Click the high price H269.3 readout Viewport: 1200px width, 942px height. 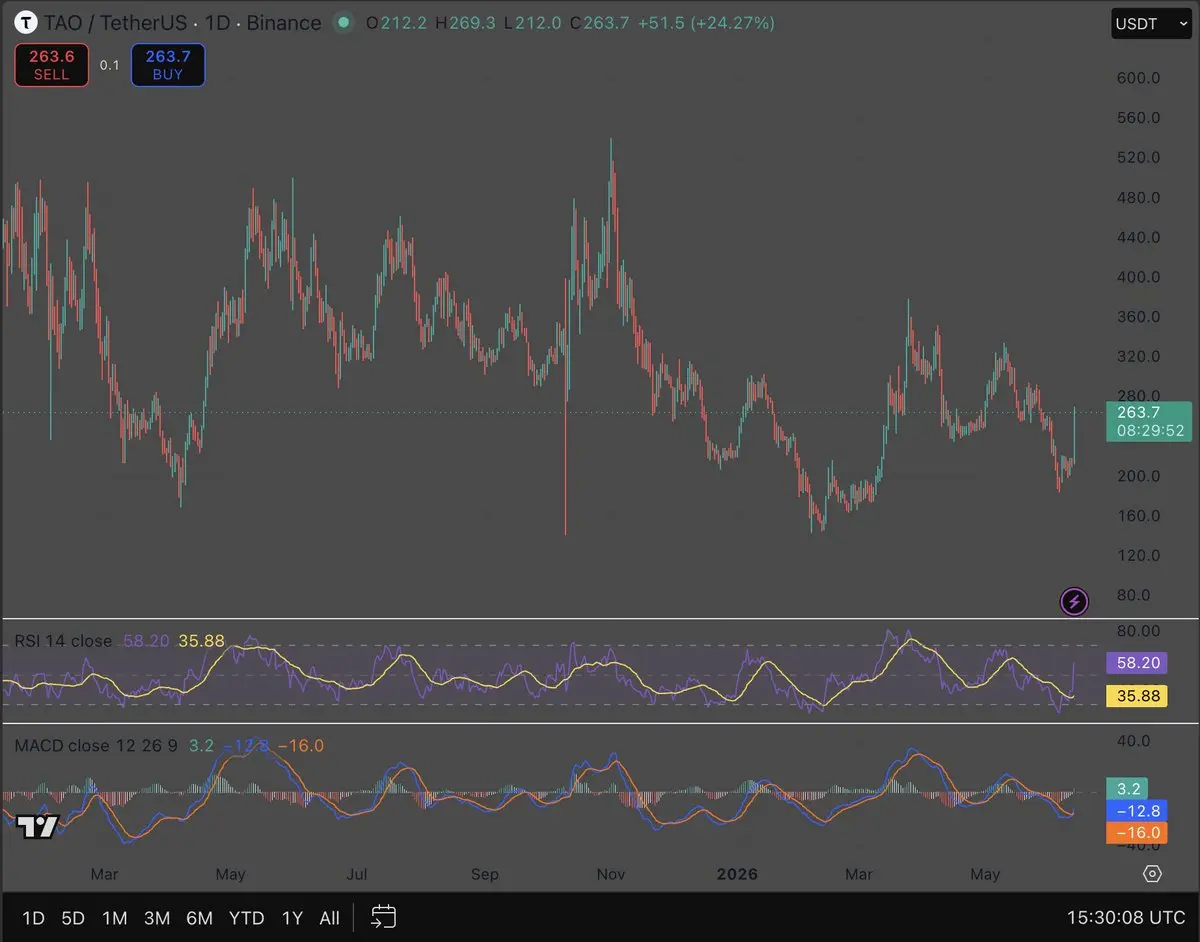pyautogui.click(x=465, y=22)
